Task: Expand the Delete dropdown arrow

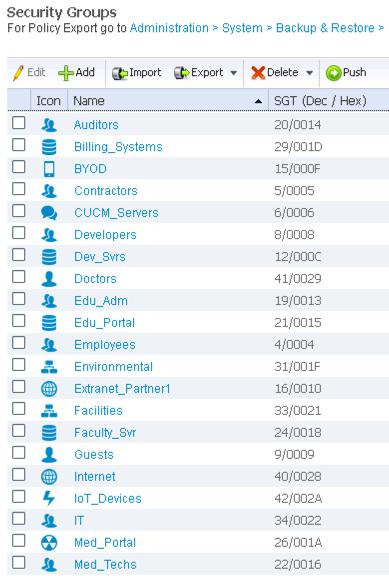Action: pos(310,73)
